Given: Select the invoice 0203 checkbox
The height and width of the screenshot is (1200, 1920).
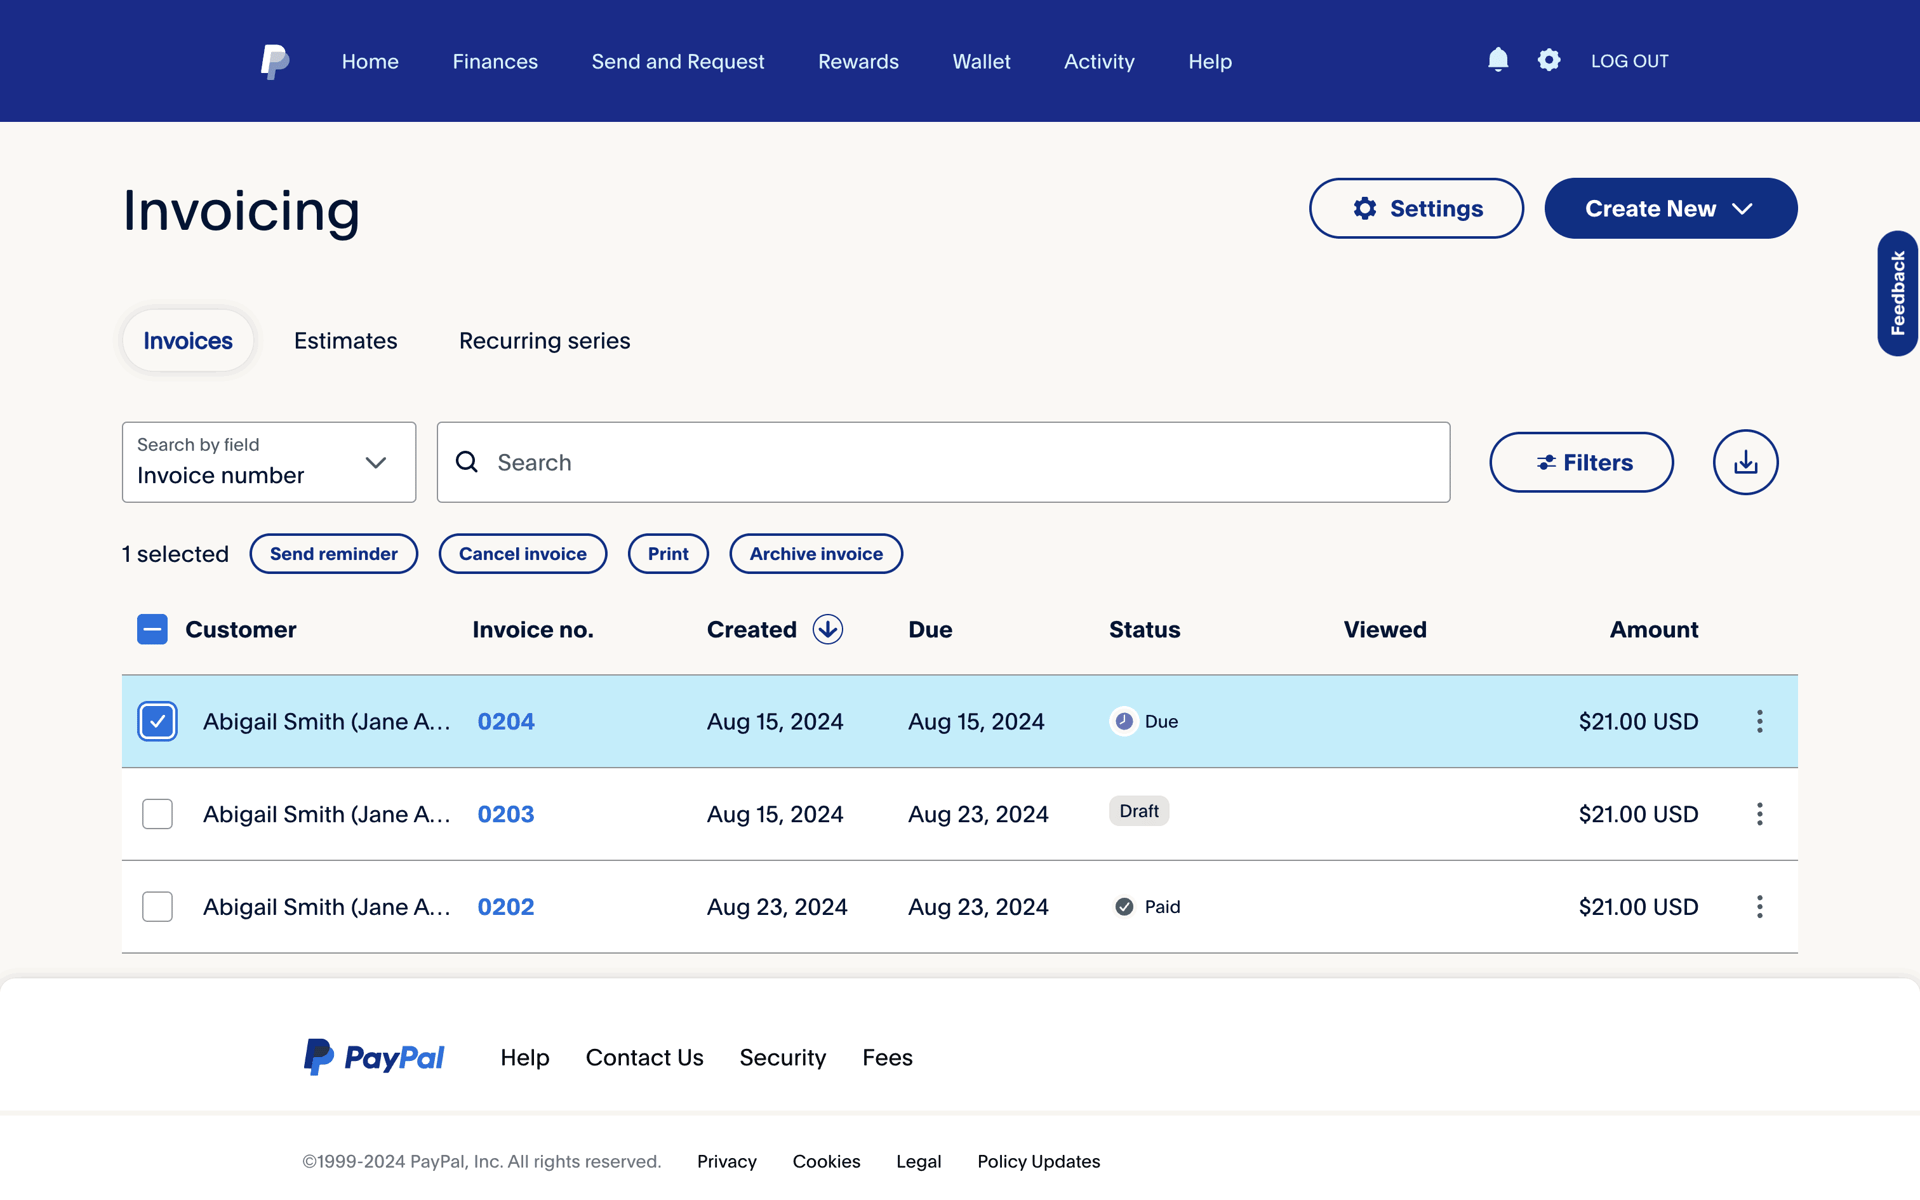Looking at the screenshot, I should 157,814.
